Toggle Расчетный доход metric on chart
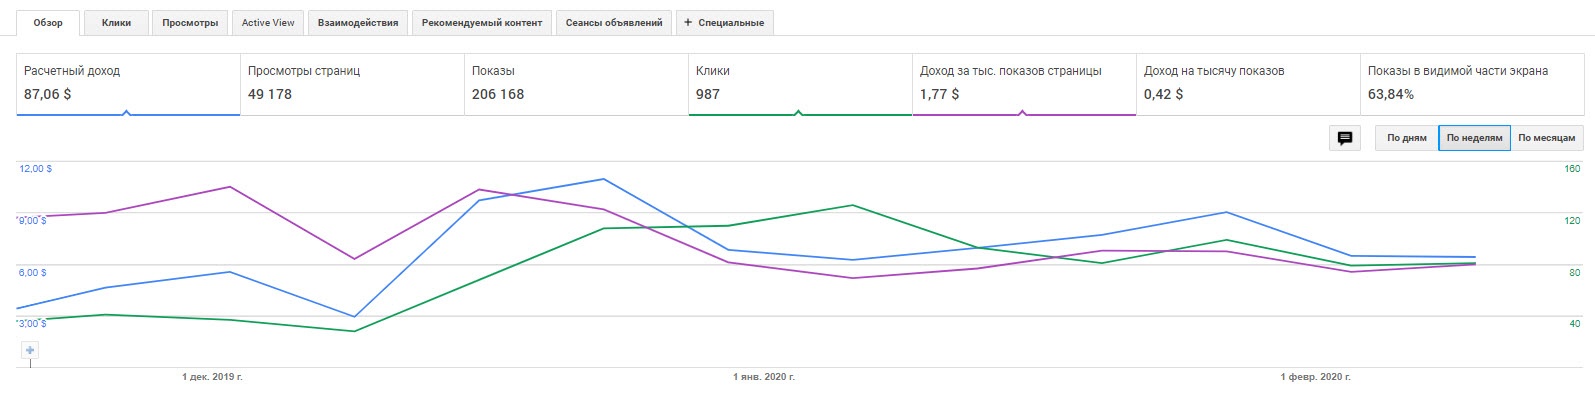 tap(128, 84)
